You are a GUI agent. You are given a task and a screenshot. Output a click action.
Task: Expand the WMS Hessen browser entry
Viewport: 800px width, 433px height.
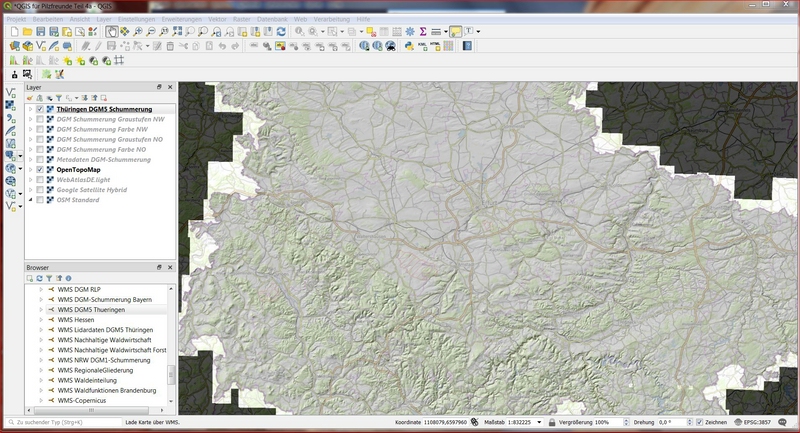click(41, 320)
